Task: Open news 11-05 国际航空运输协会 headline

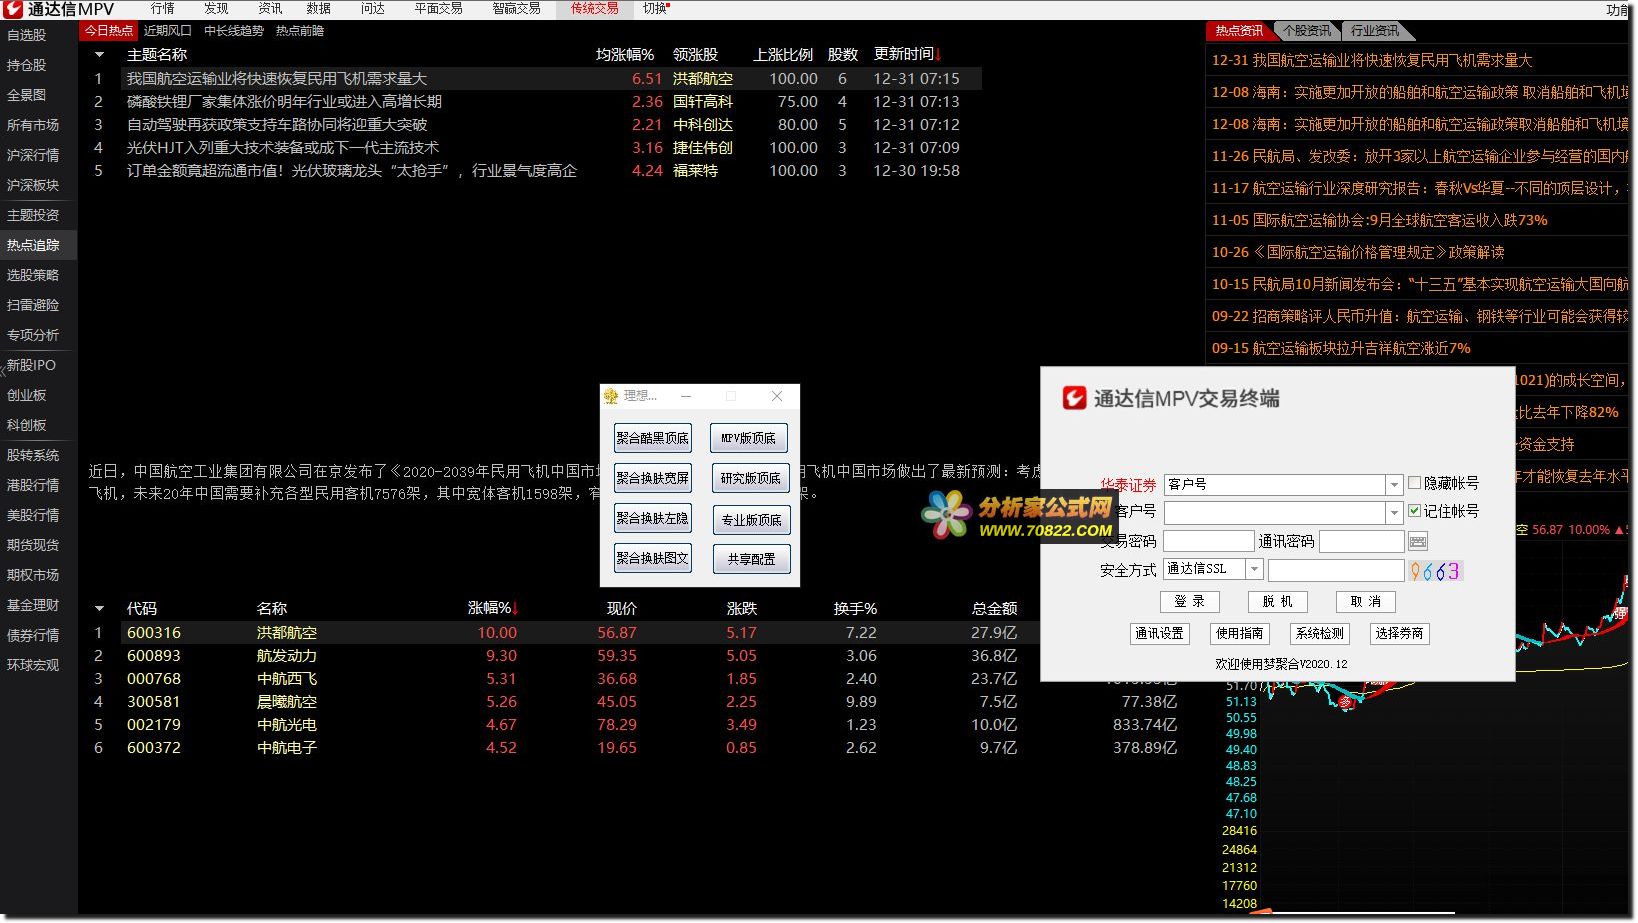Action: (x=1380, y=220)
